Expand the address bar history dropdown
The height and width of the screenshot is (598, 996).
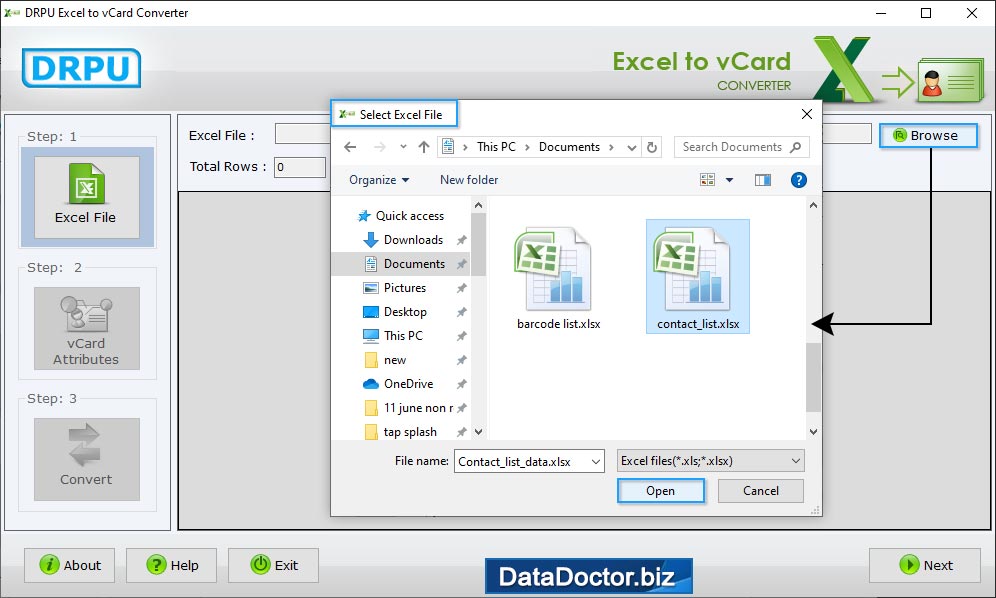631,147
